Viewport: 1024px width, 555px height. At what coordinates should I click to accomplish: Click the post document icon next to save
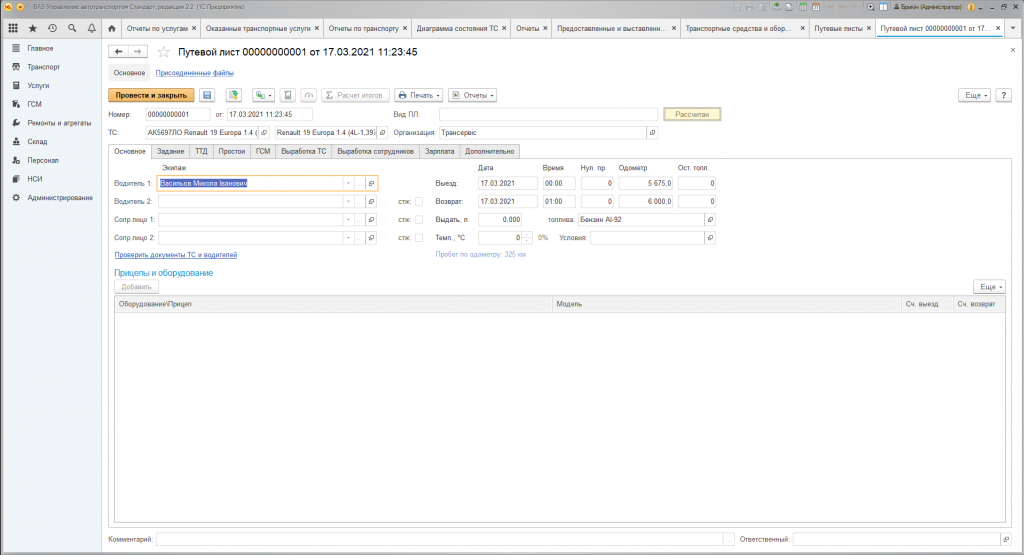click(234, 95)
